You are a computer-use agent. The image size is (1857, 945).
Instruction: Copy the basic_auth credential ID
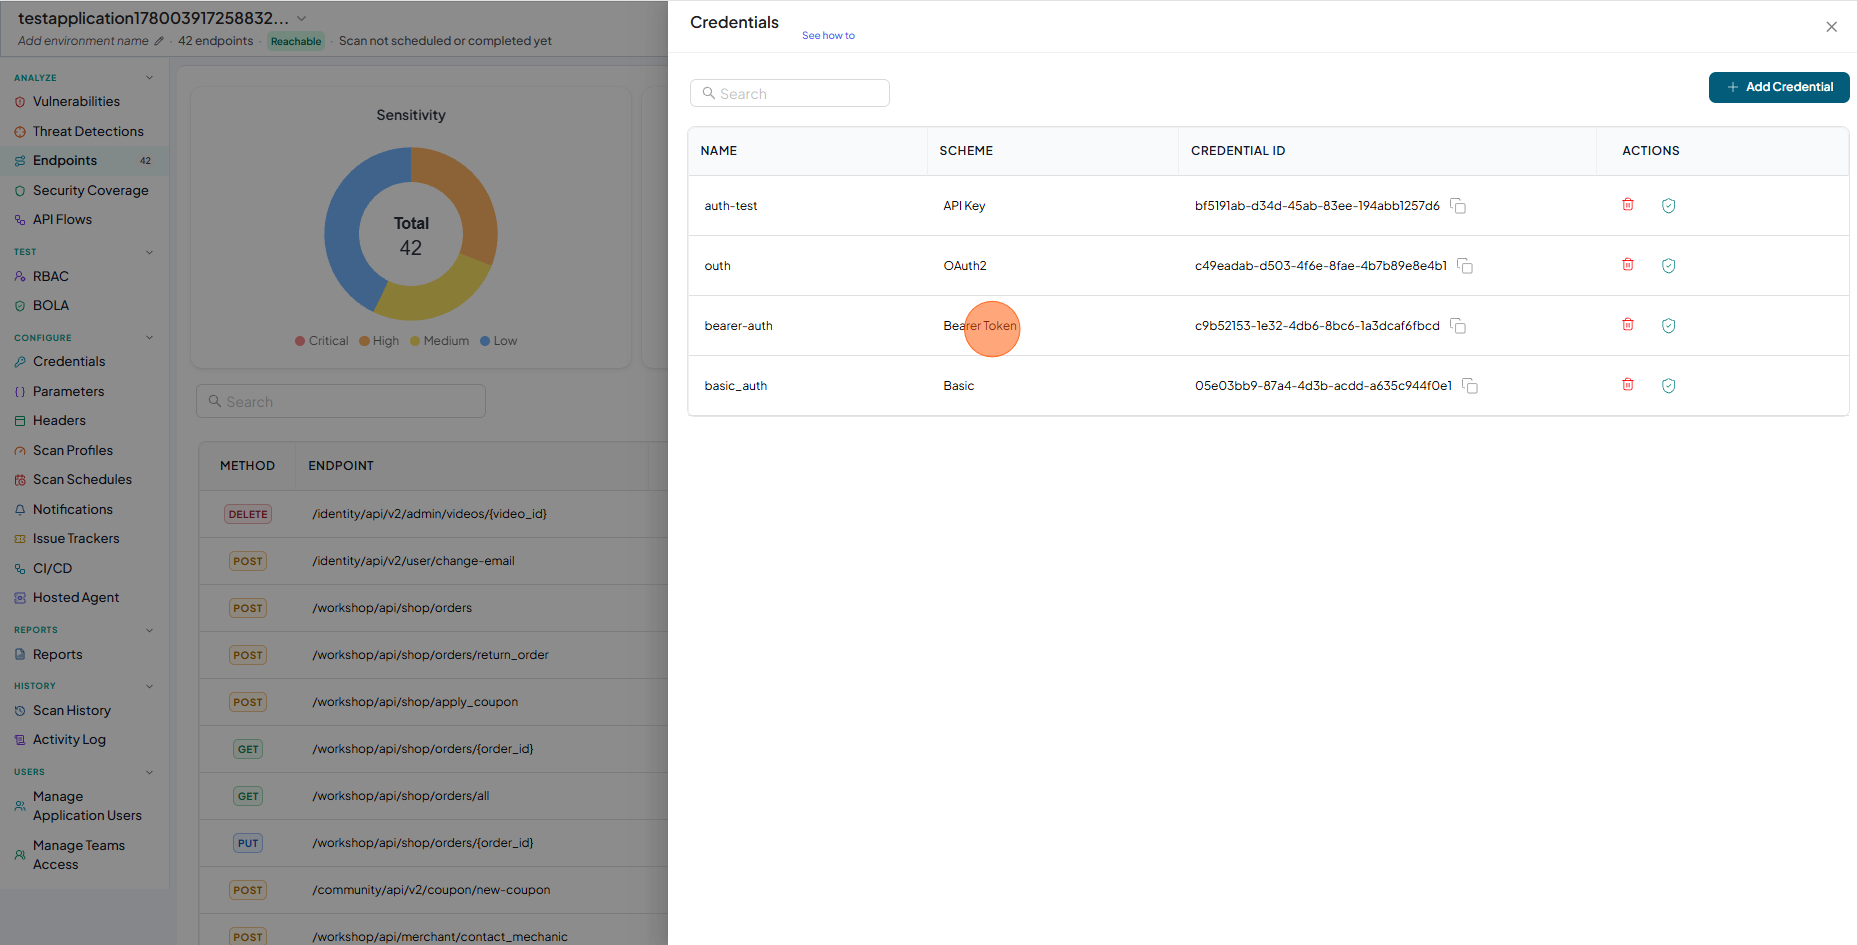coord(1470,386)
